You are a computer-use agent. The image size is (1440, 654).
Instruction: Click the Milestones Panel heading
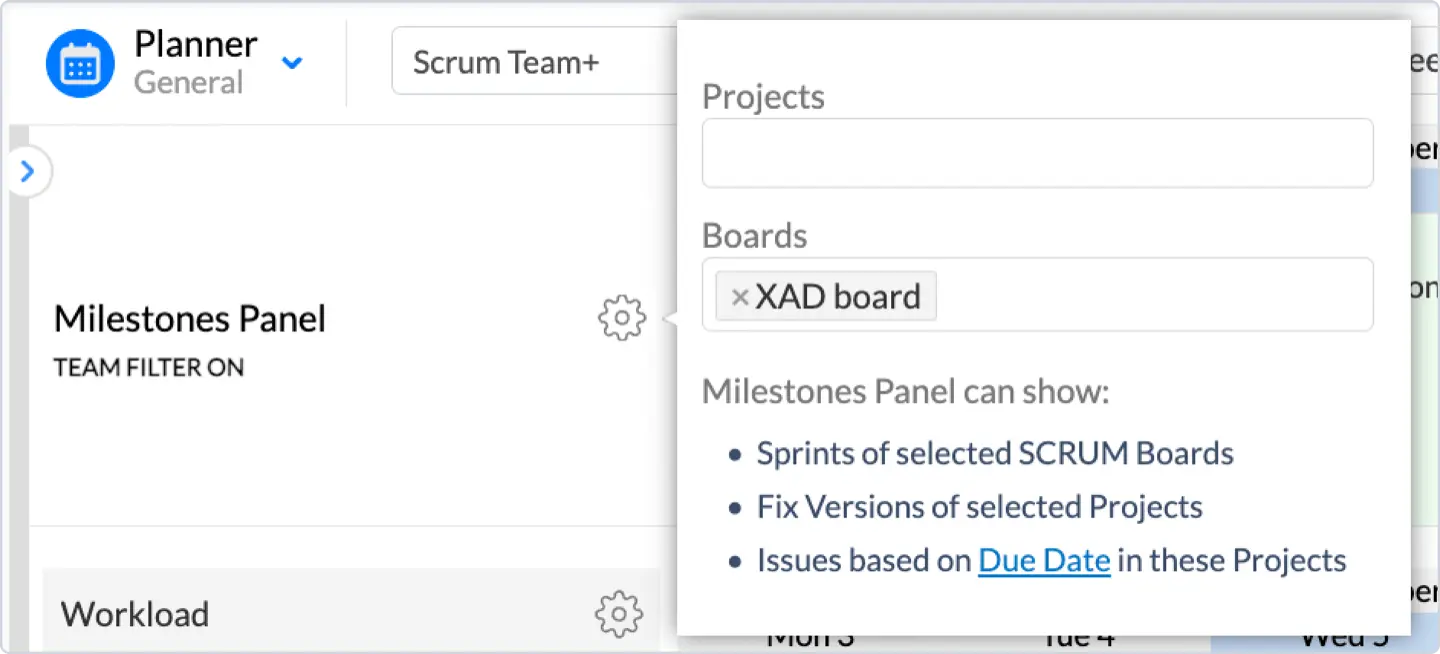click(x=190, y=319)
